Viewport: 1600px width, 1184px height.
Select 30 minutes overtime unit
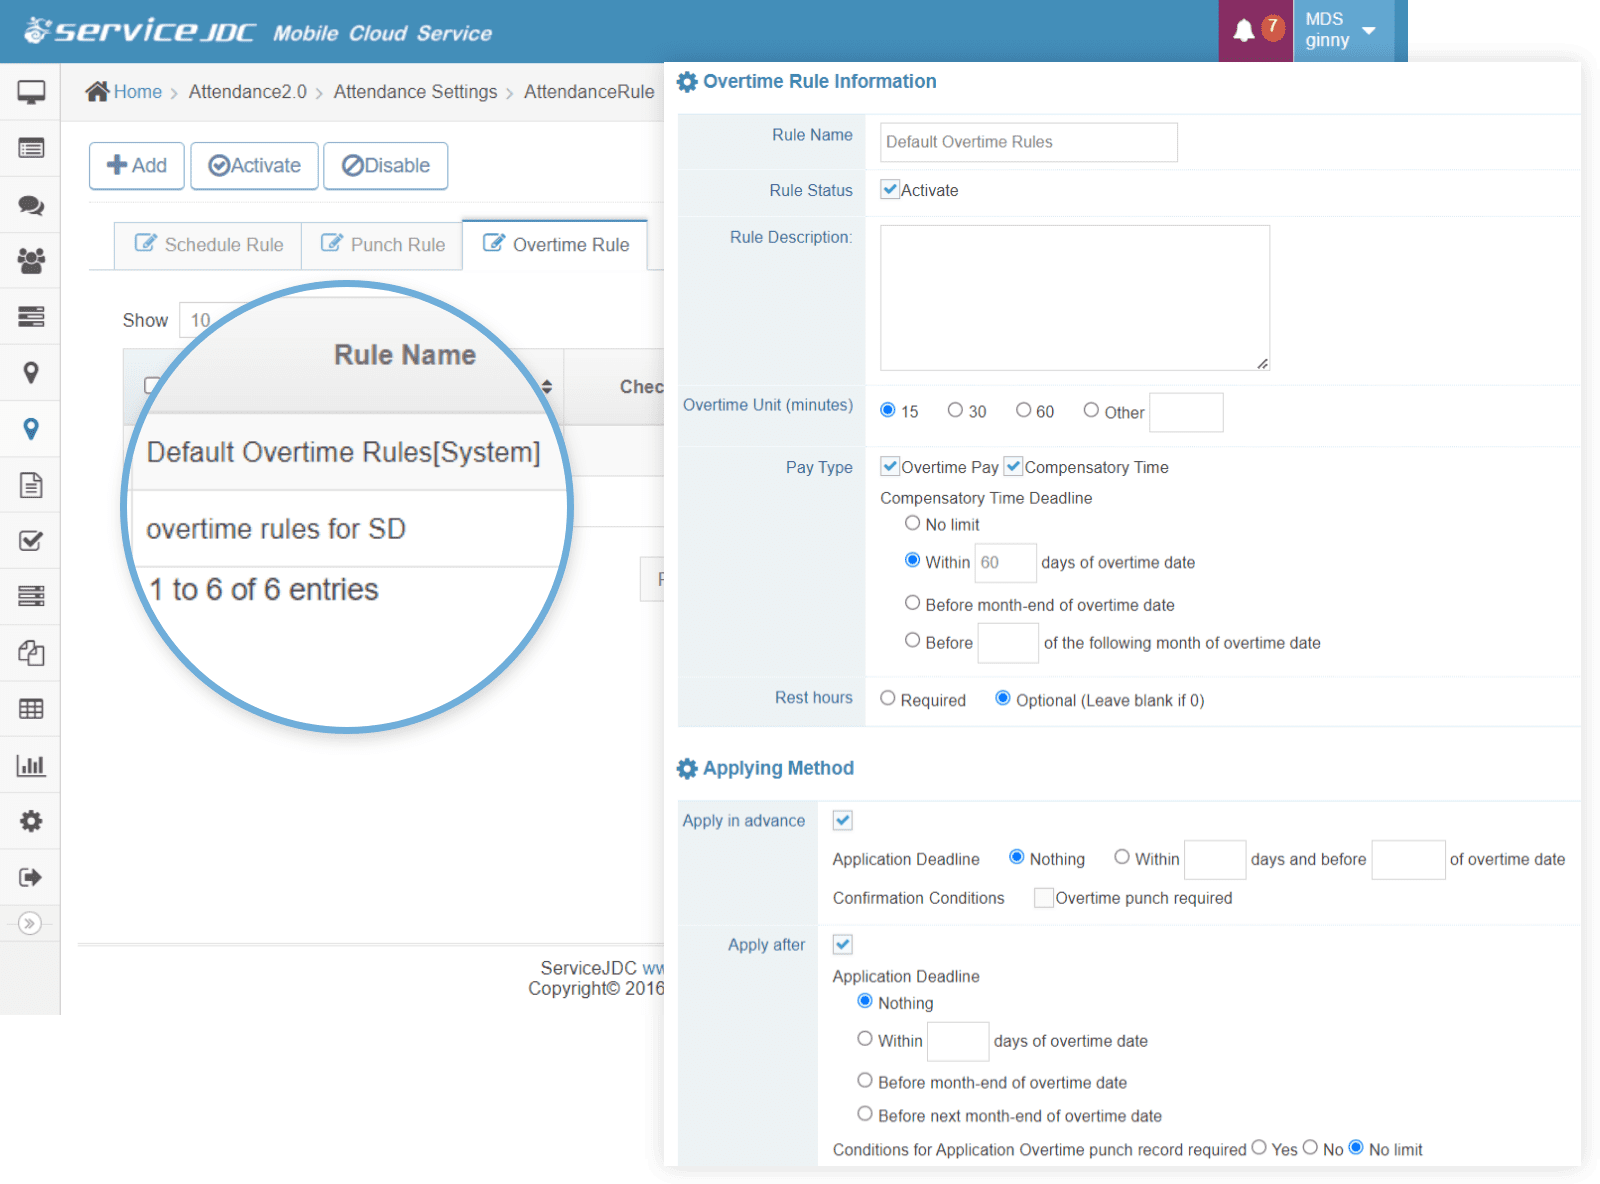[955, 410]
